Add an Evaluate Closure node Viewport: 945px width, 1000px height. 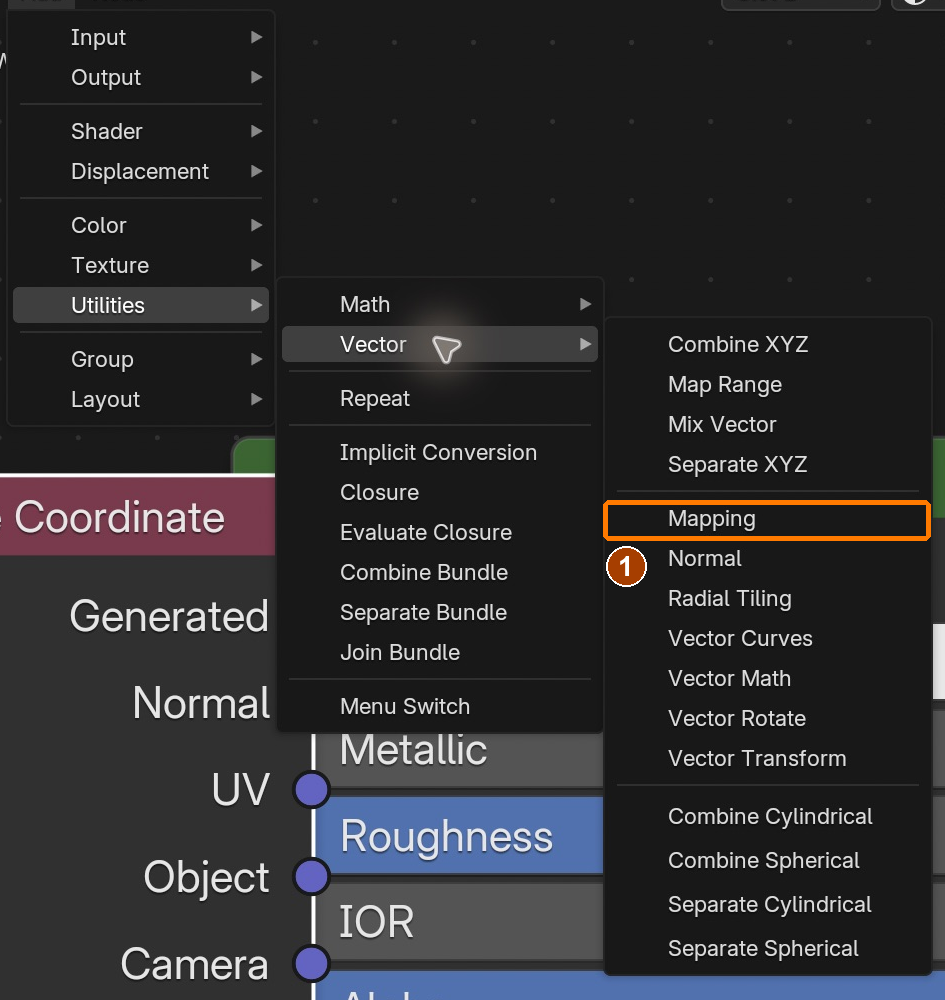pyautogui.click(x=440, y=533)
